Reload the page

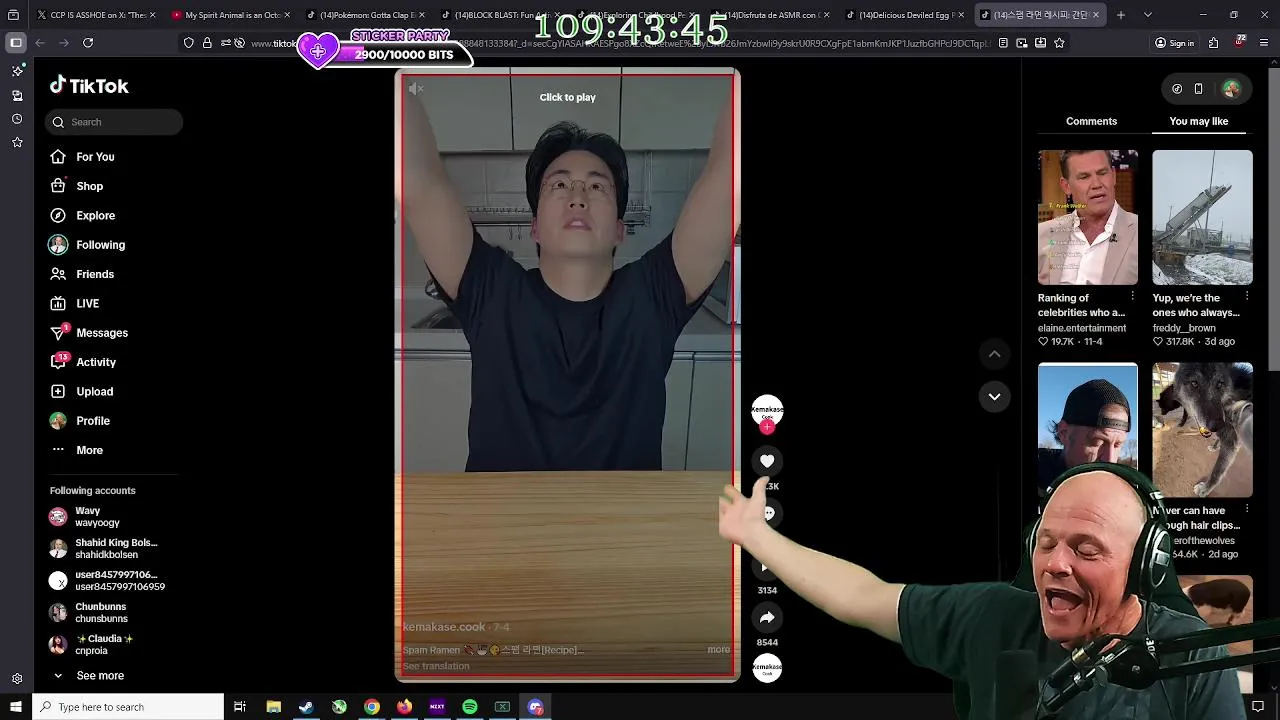click(x=88, y=43)
